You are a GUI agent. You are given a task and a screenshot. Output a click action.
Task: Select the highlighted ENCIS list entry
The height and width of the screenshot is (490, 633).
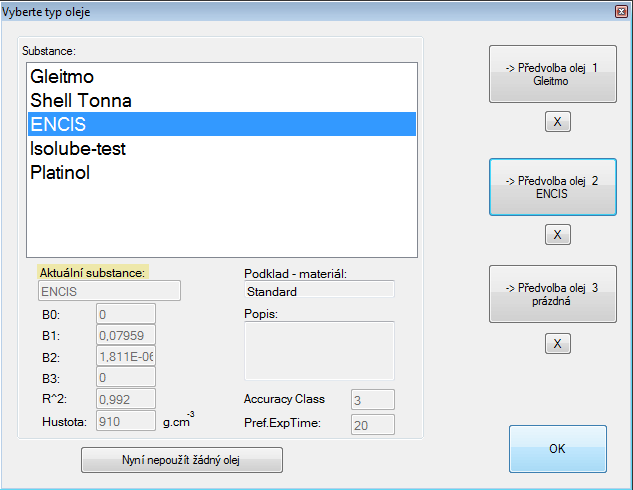click(x=222, y=124)
